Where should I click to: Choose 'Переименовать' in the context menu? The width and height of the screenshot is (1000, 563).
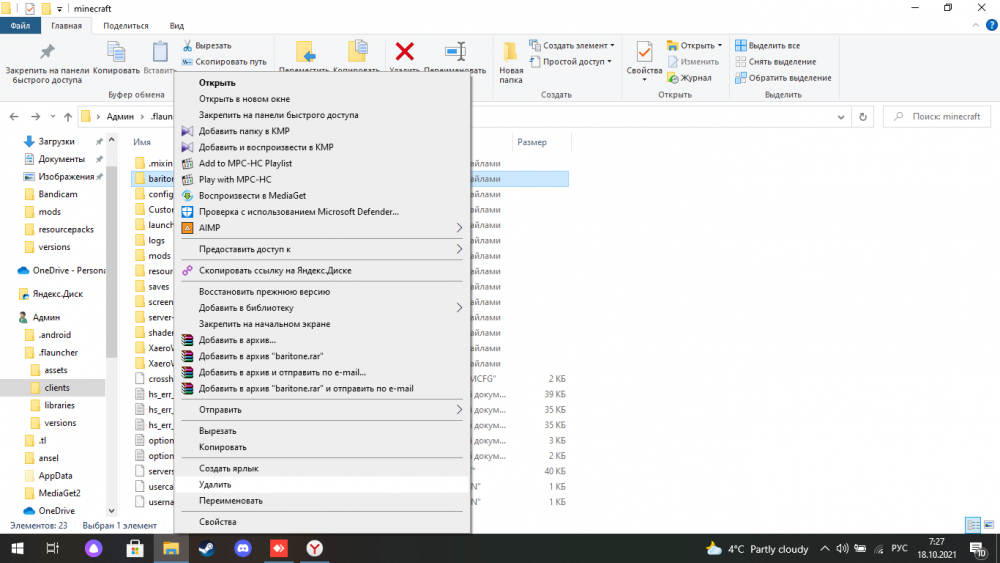pos(322,501)
